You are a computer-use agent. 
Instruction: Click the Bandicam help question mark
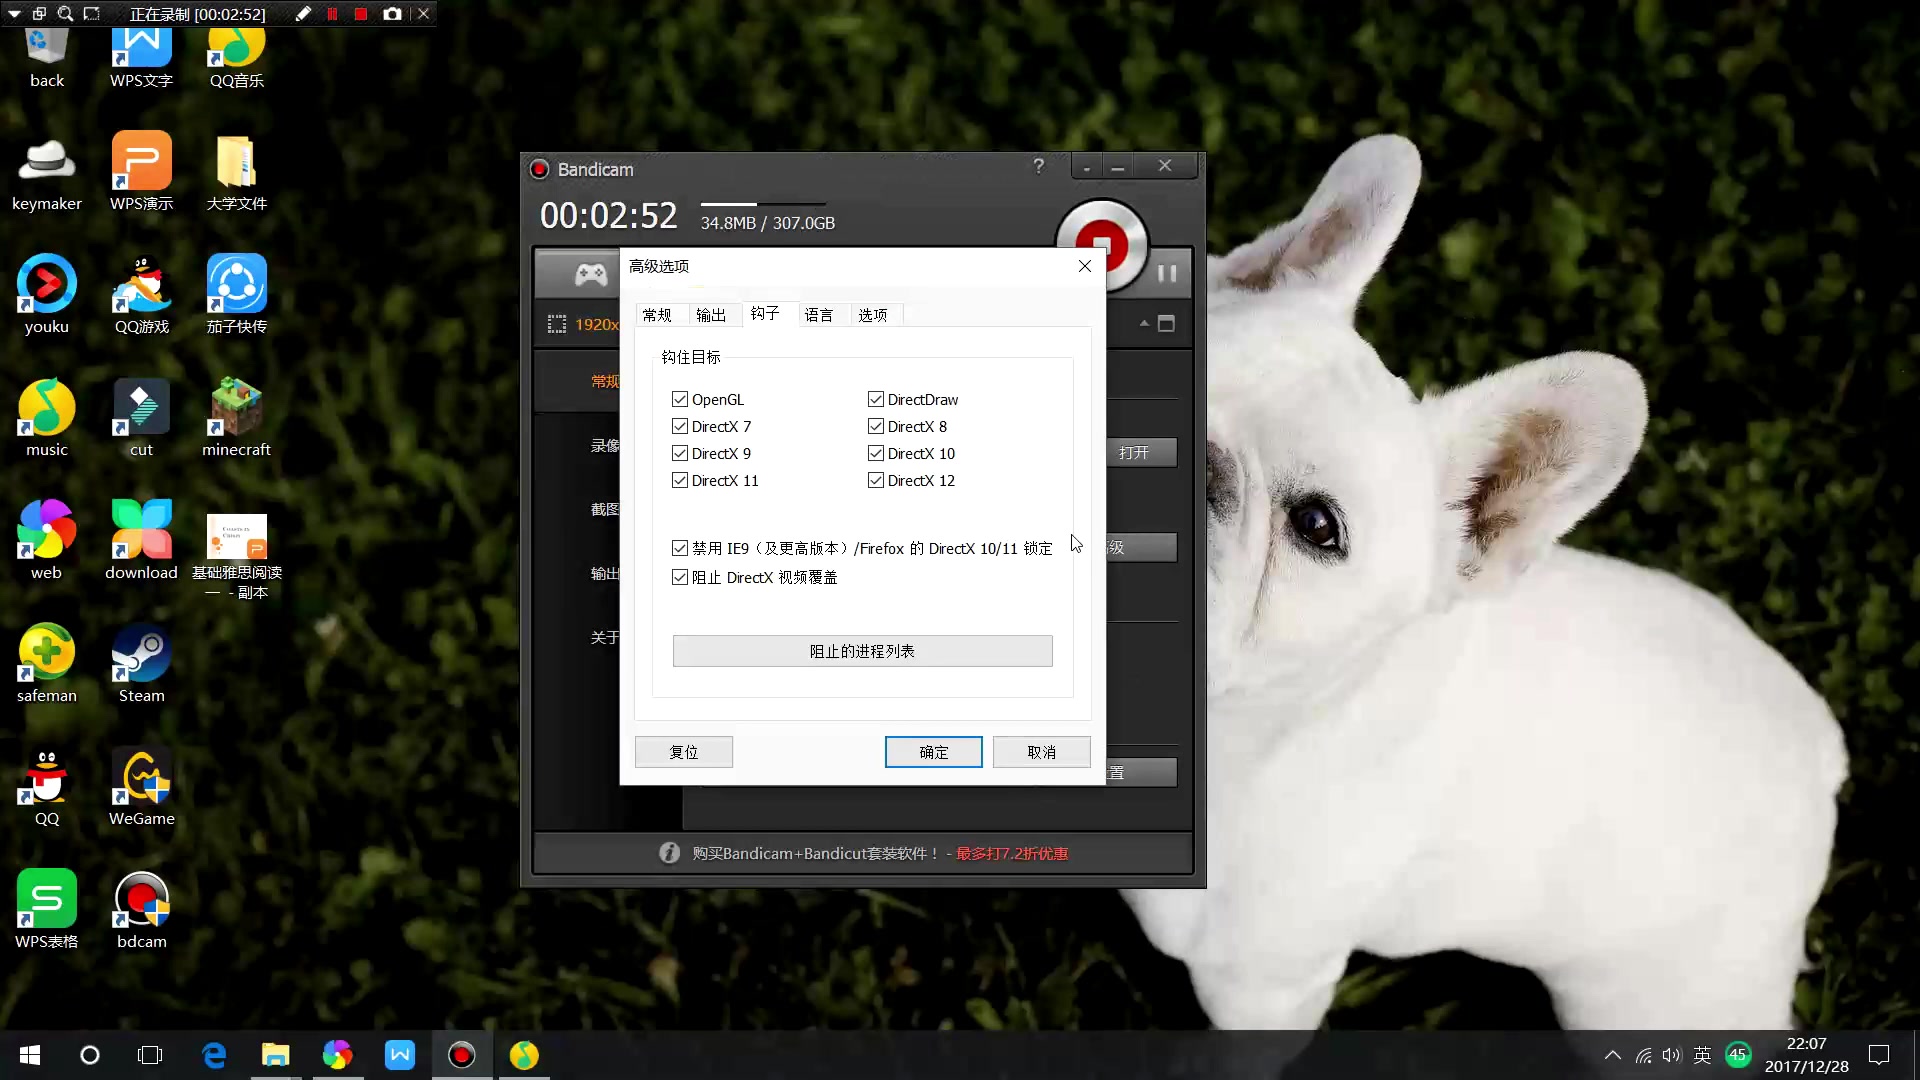[x=1039, y=166]
